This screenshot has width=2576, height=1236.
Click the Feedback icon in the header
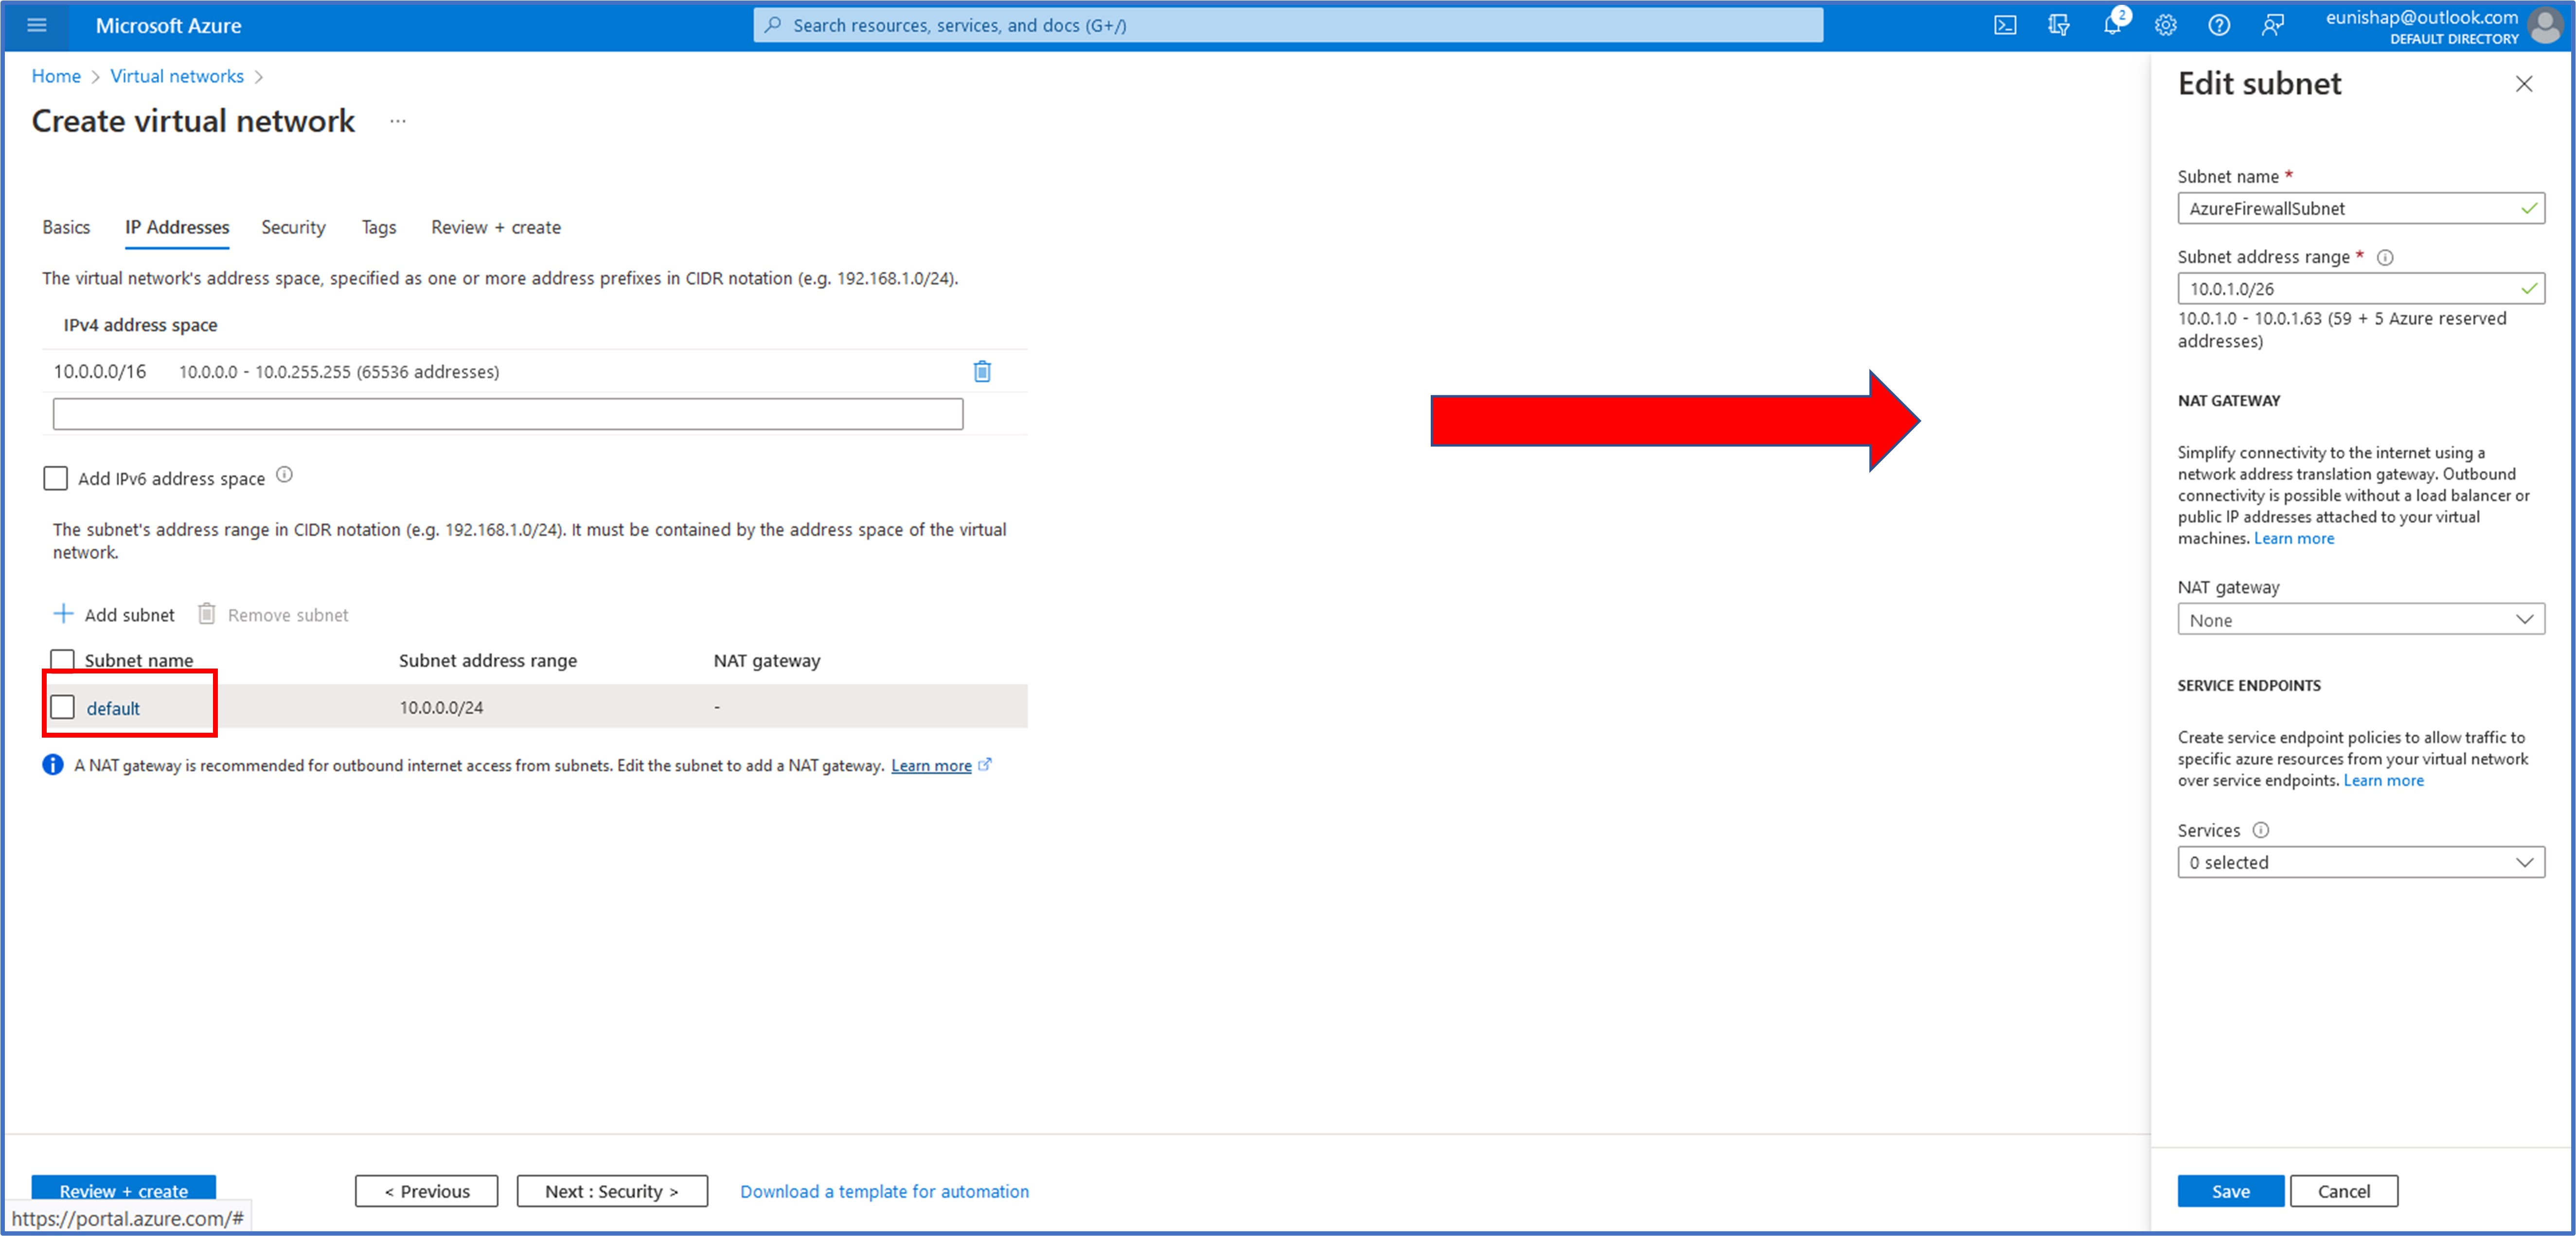coord(2272,25)
